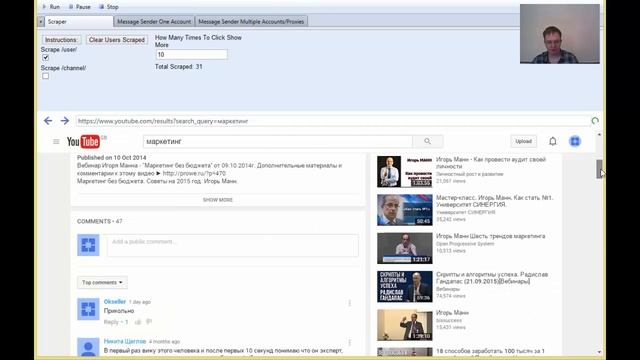The image size is (640, 360).
Task: Open Шесть трендов маркетинга video thumbnail
Action: 404,248
